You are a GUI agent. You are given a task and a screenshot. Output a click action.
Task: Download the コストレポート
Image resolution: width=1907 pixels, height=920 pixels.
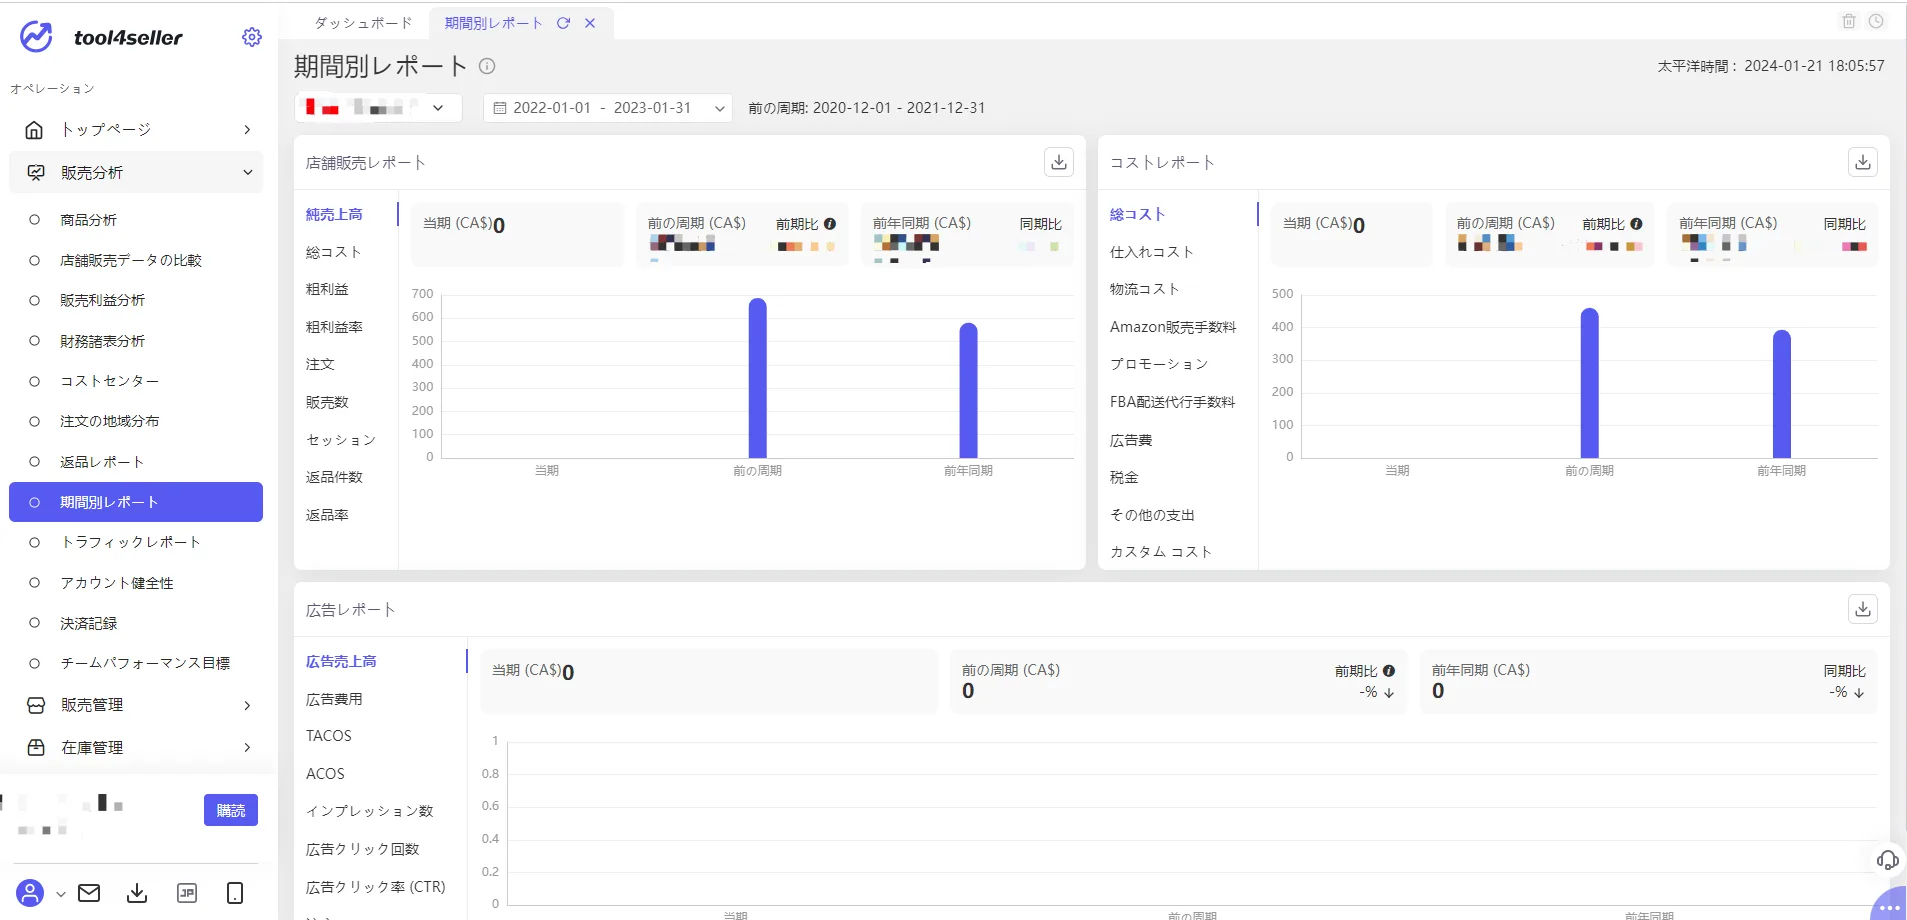(1863, 162)
